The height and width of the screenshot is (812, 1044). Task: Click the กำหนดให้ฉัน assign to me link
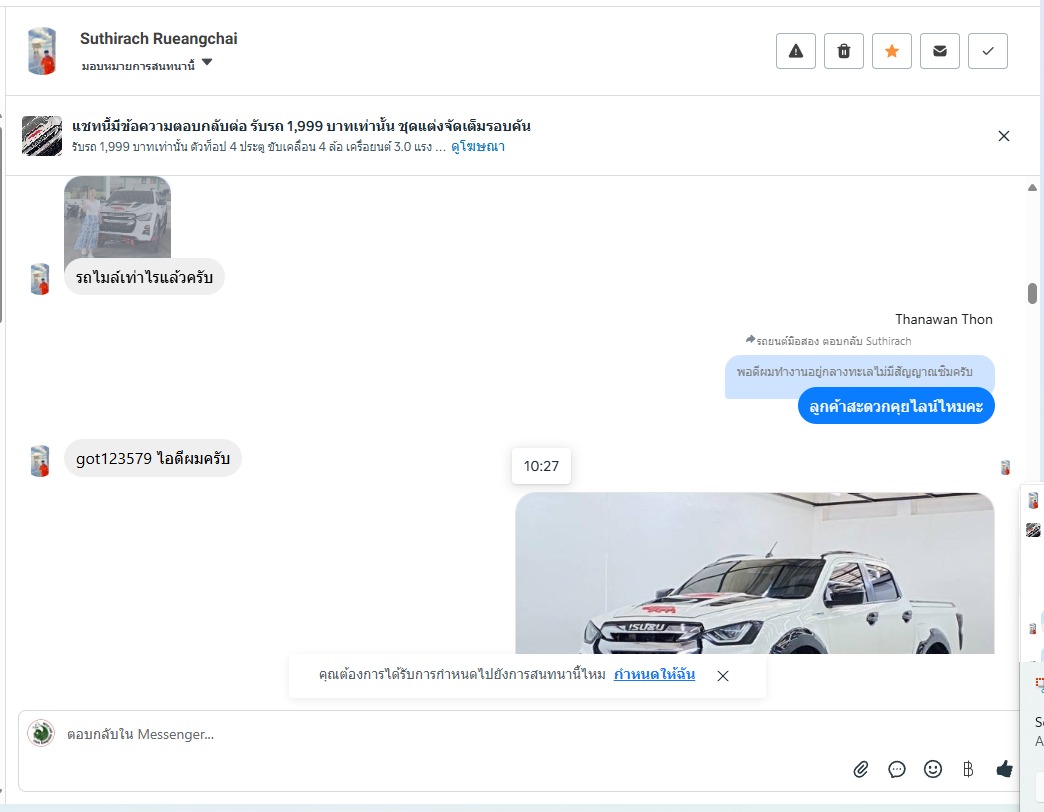(654, 674)
